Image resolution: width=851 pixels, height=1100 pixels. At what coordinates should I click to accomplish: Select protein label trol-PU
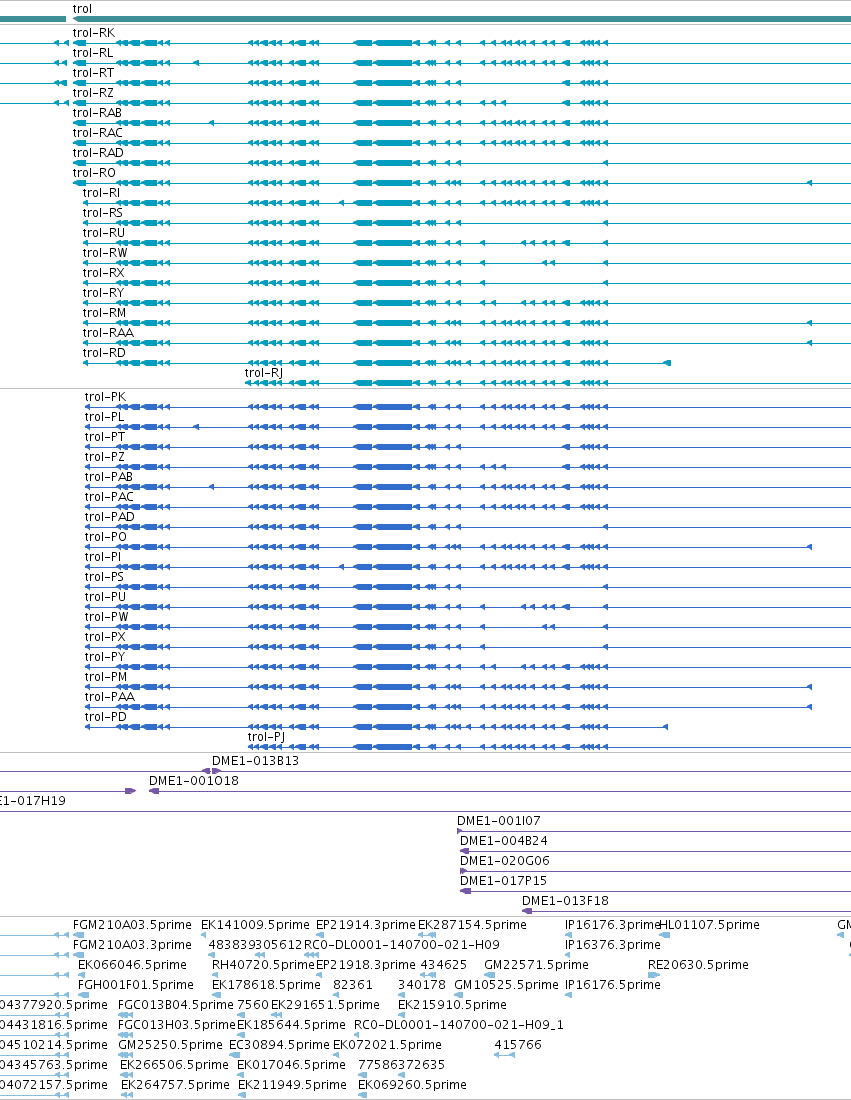click(106, 597)
